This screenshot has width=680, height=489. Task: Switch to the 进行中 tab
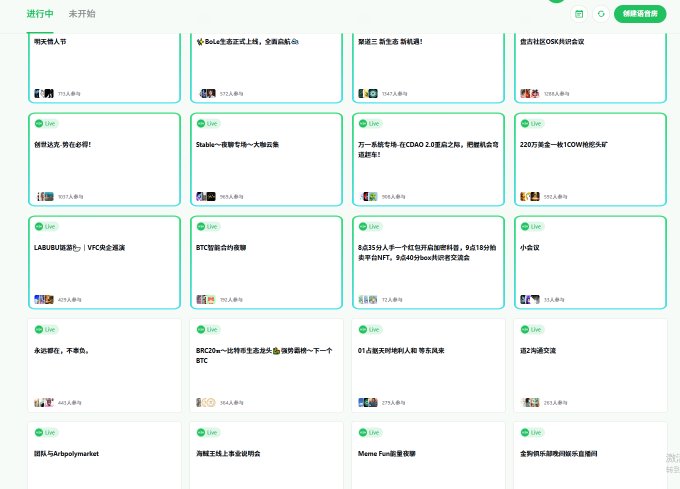[x=40, y=14]
